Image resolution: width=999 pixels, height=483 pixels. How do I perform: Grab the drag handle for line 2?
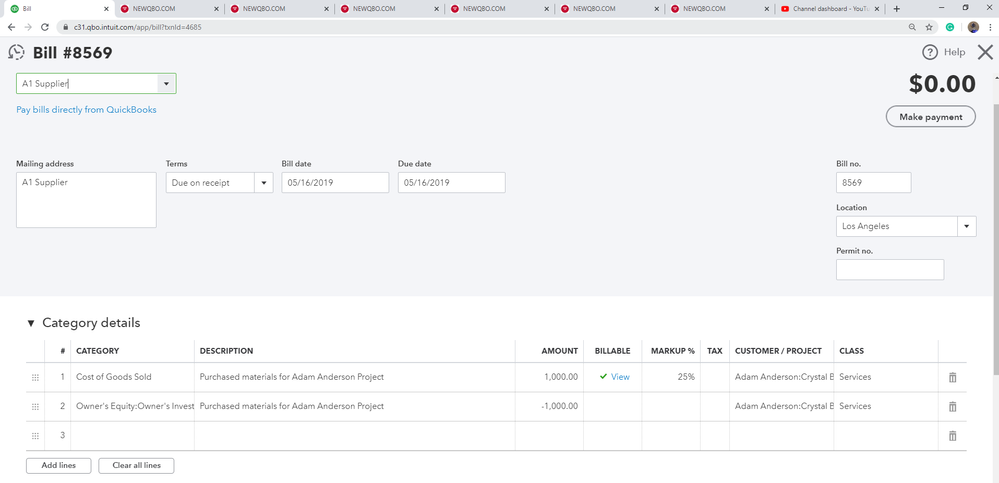click(35, 407)
